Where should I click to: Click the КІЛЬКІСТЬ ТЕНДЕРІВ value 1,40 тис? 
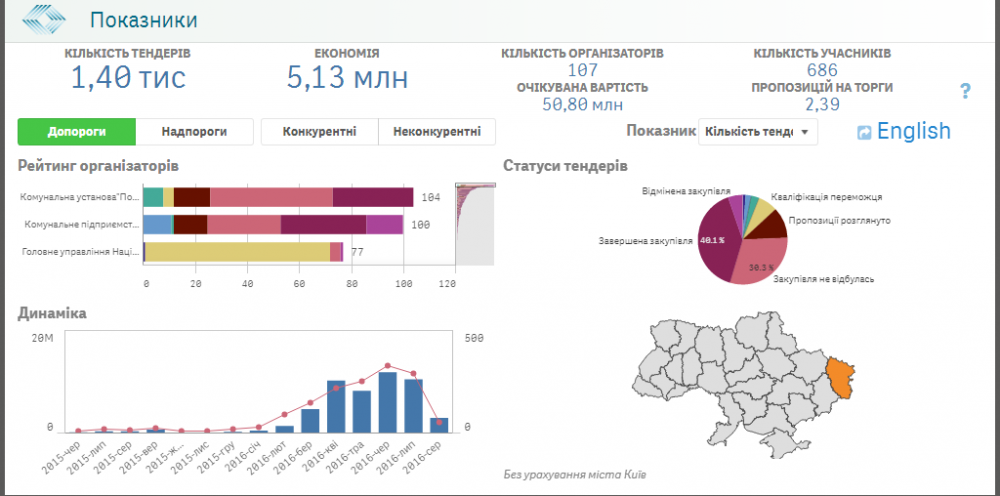pyautogui.click(x=128, y=77)
